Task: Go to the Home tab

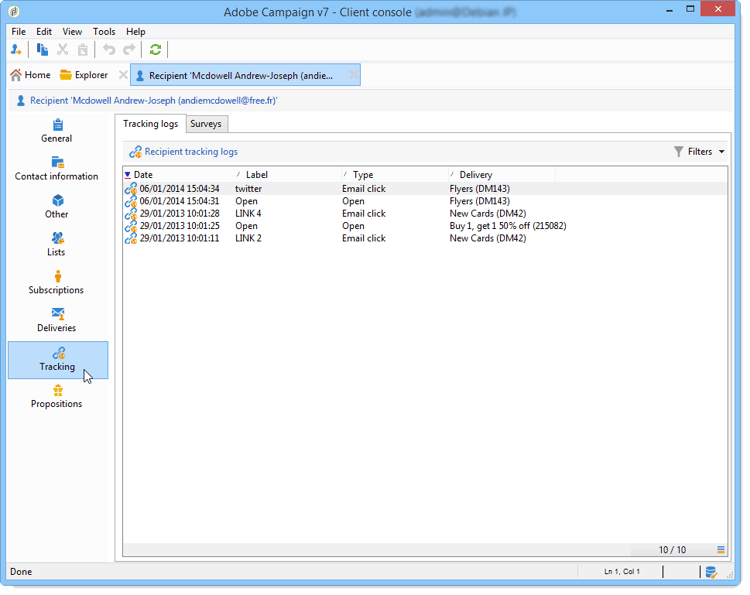Action: (x=31, y=75)
